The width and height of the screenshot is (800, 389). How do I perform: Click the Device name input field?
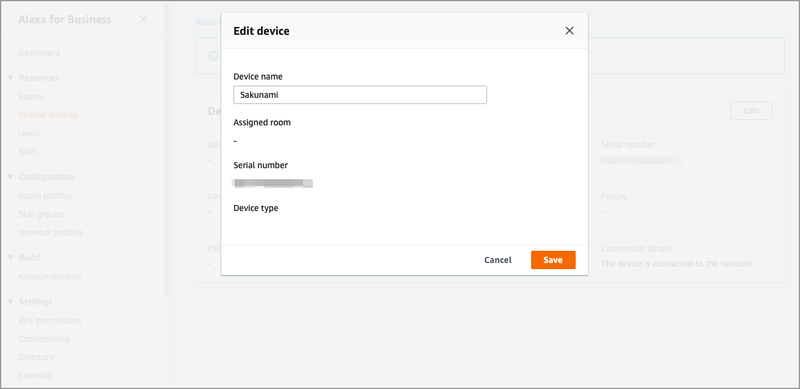pyautogui.click(x=360, y=95)
